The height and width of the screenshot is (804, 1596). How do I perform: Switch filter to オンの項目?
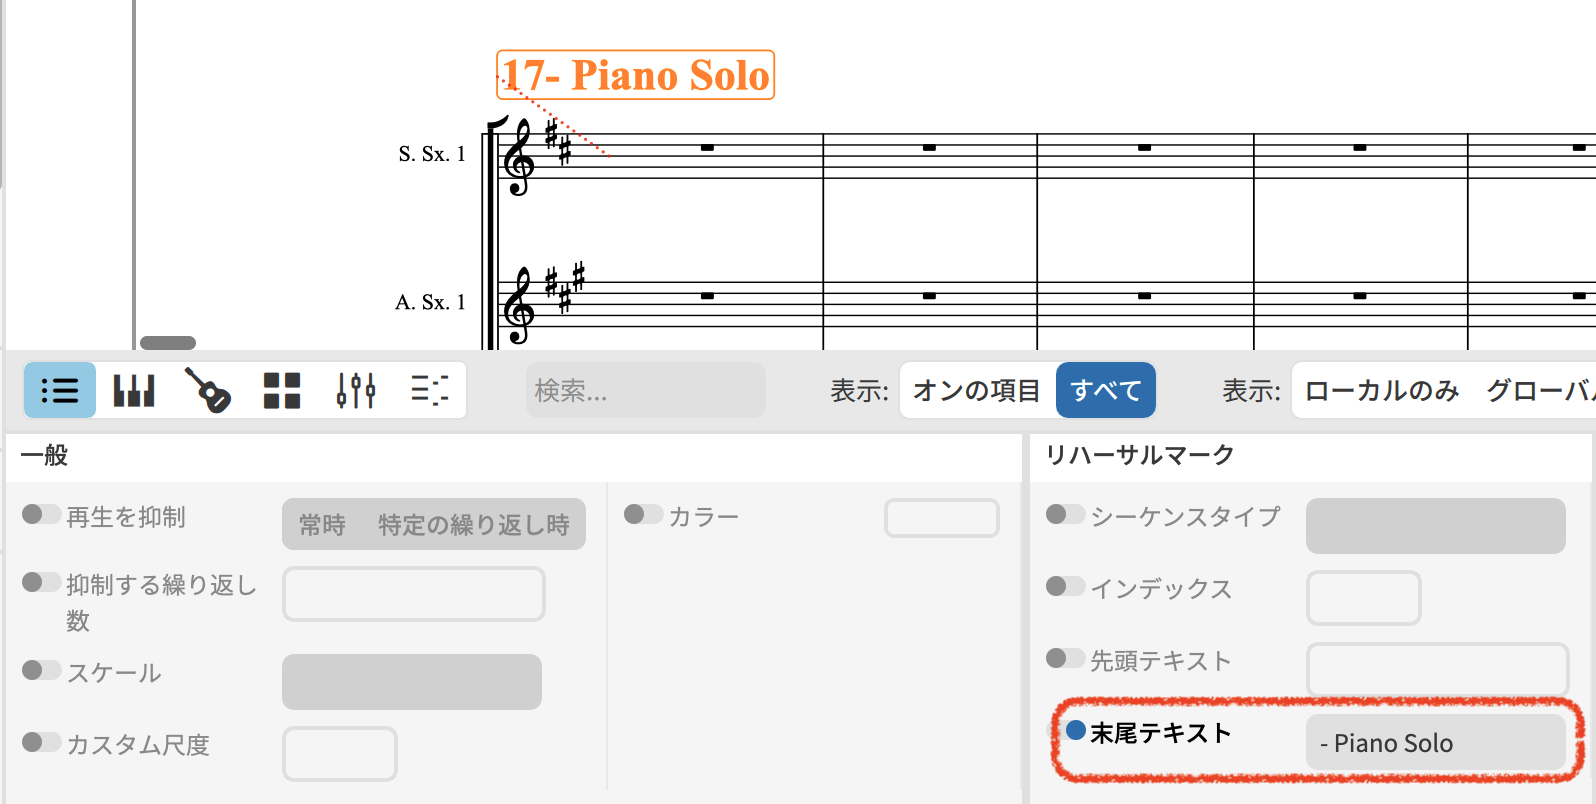click(x=977, y=390)
